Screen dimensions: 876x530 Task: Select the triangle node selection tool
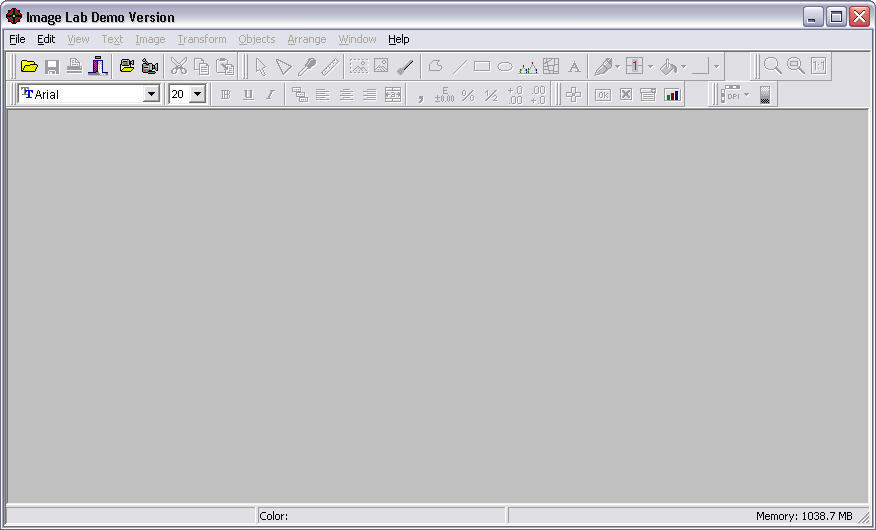pyautogui.click(x=284, y=66)
